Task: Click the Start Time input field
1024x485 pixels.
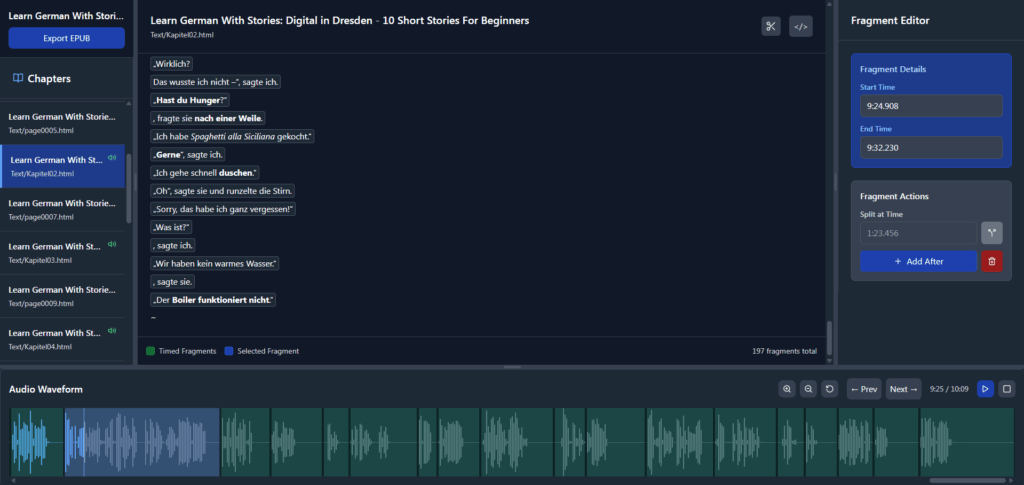Action: click(931, 106)
